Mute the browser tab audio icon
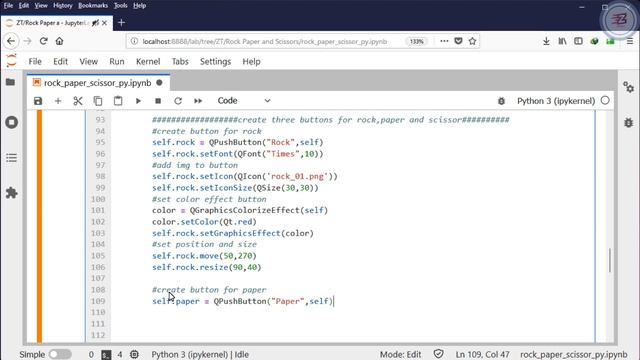Screen dimensions: 640x360 (x=95, y=23)
